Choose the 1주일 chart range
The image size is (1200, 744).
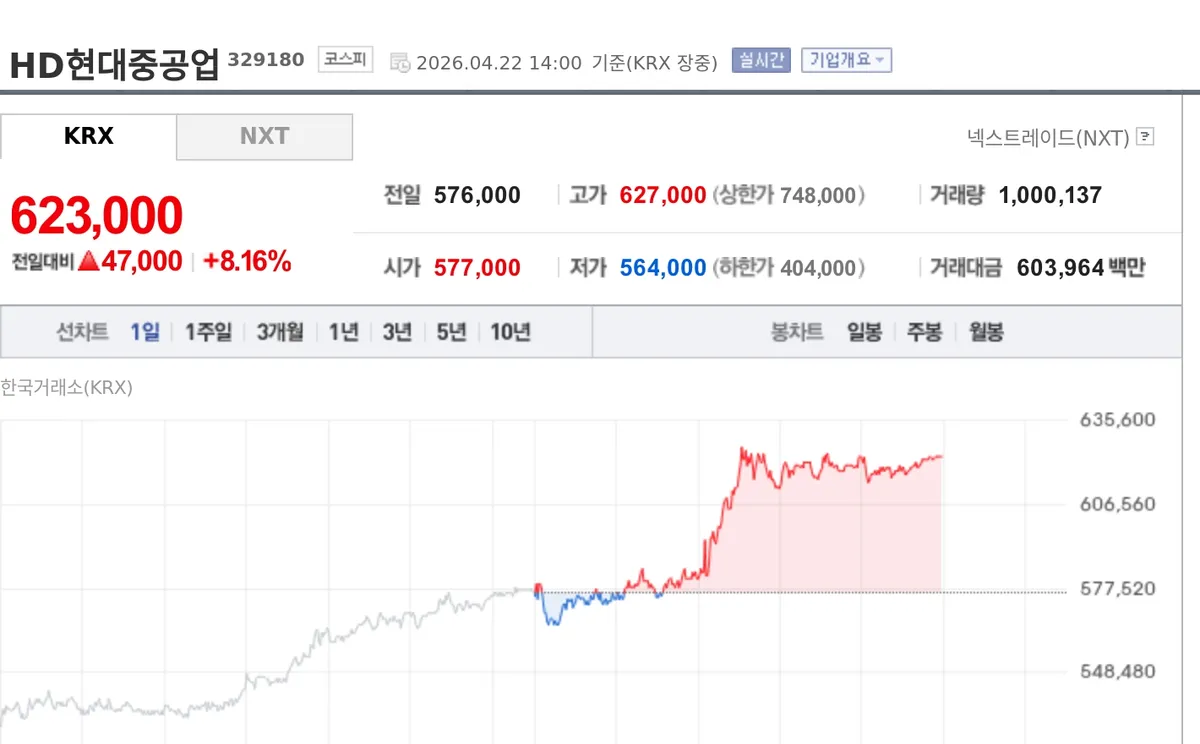pyautogui.click(x=208, y=333)
